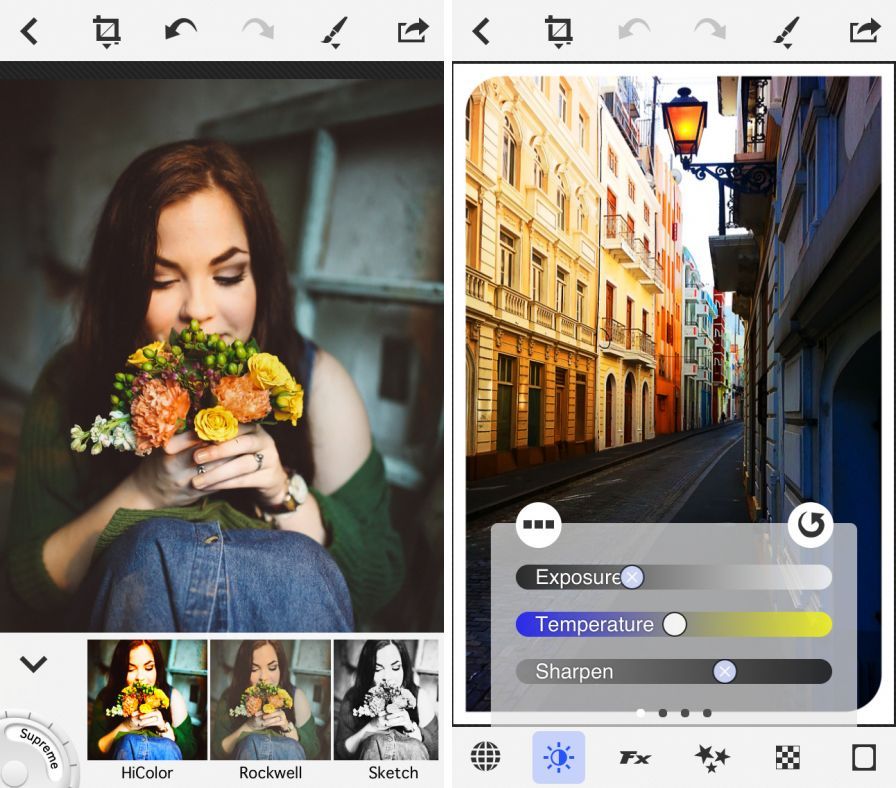Click the Exposure slider handle
Image resolution: width=896 pixels, height=788 pixels.
tap(632, 577)
